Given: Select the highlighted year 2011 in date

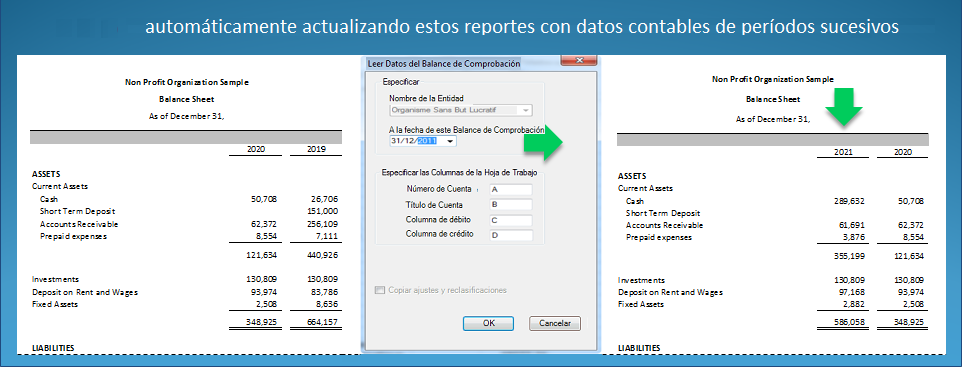Looking at the screenshot, I should 427,141.
